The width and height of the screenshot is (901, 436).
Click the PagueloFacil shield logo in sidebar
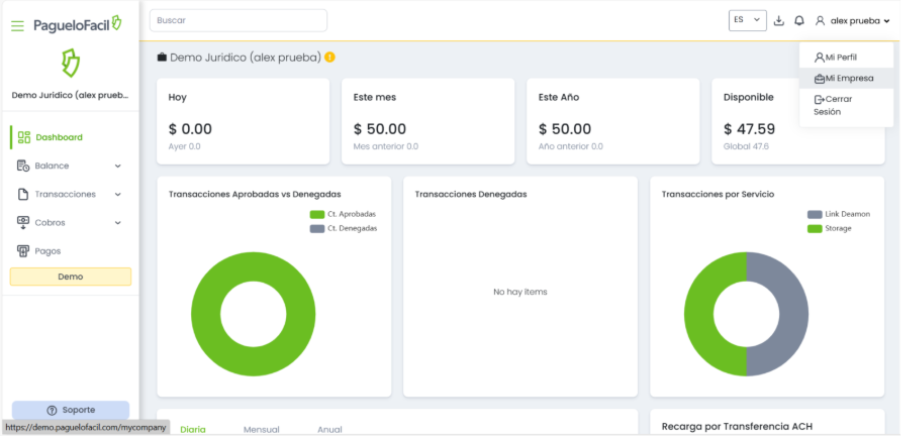coord(69,63)
